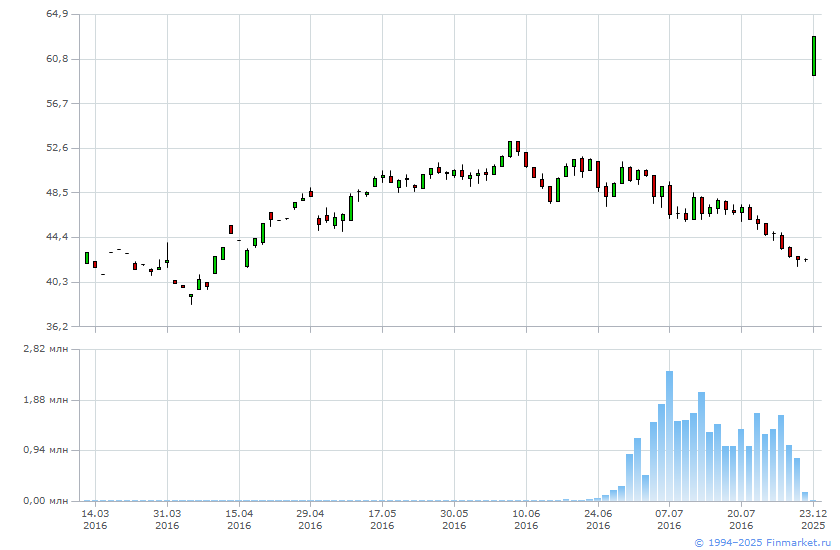This screenshot has width=840, height=550.
Task: Select the 31.03 2016 date marker
Action: [167, 518]
